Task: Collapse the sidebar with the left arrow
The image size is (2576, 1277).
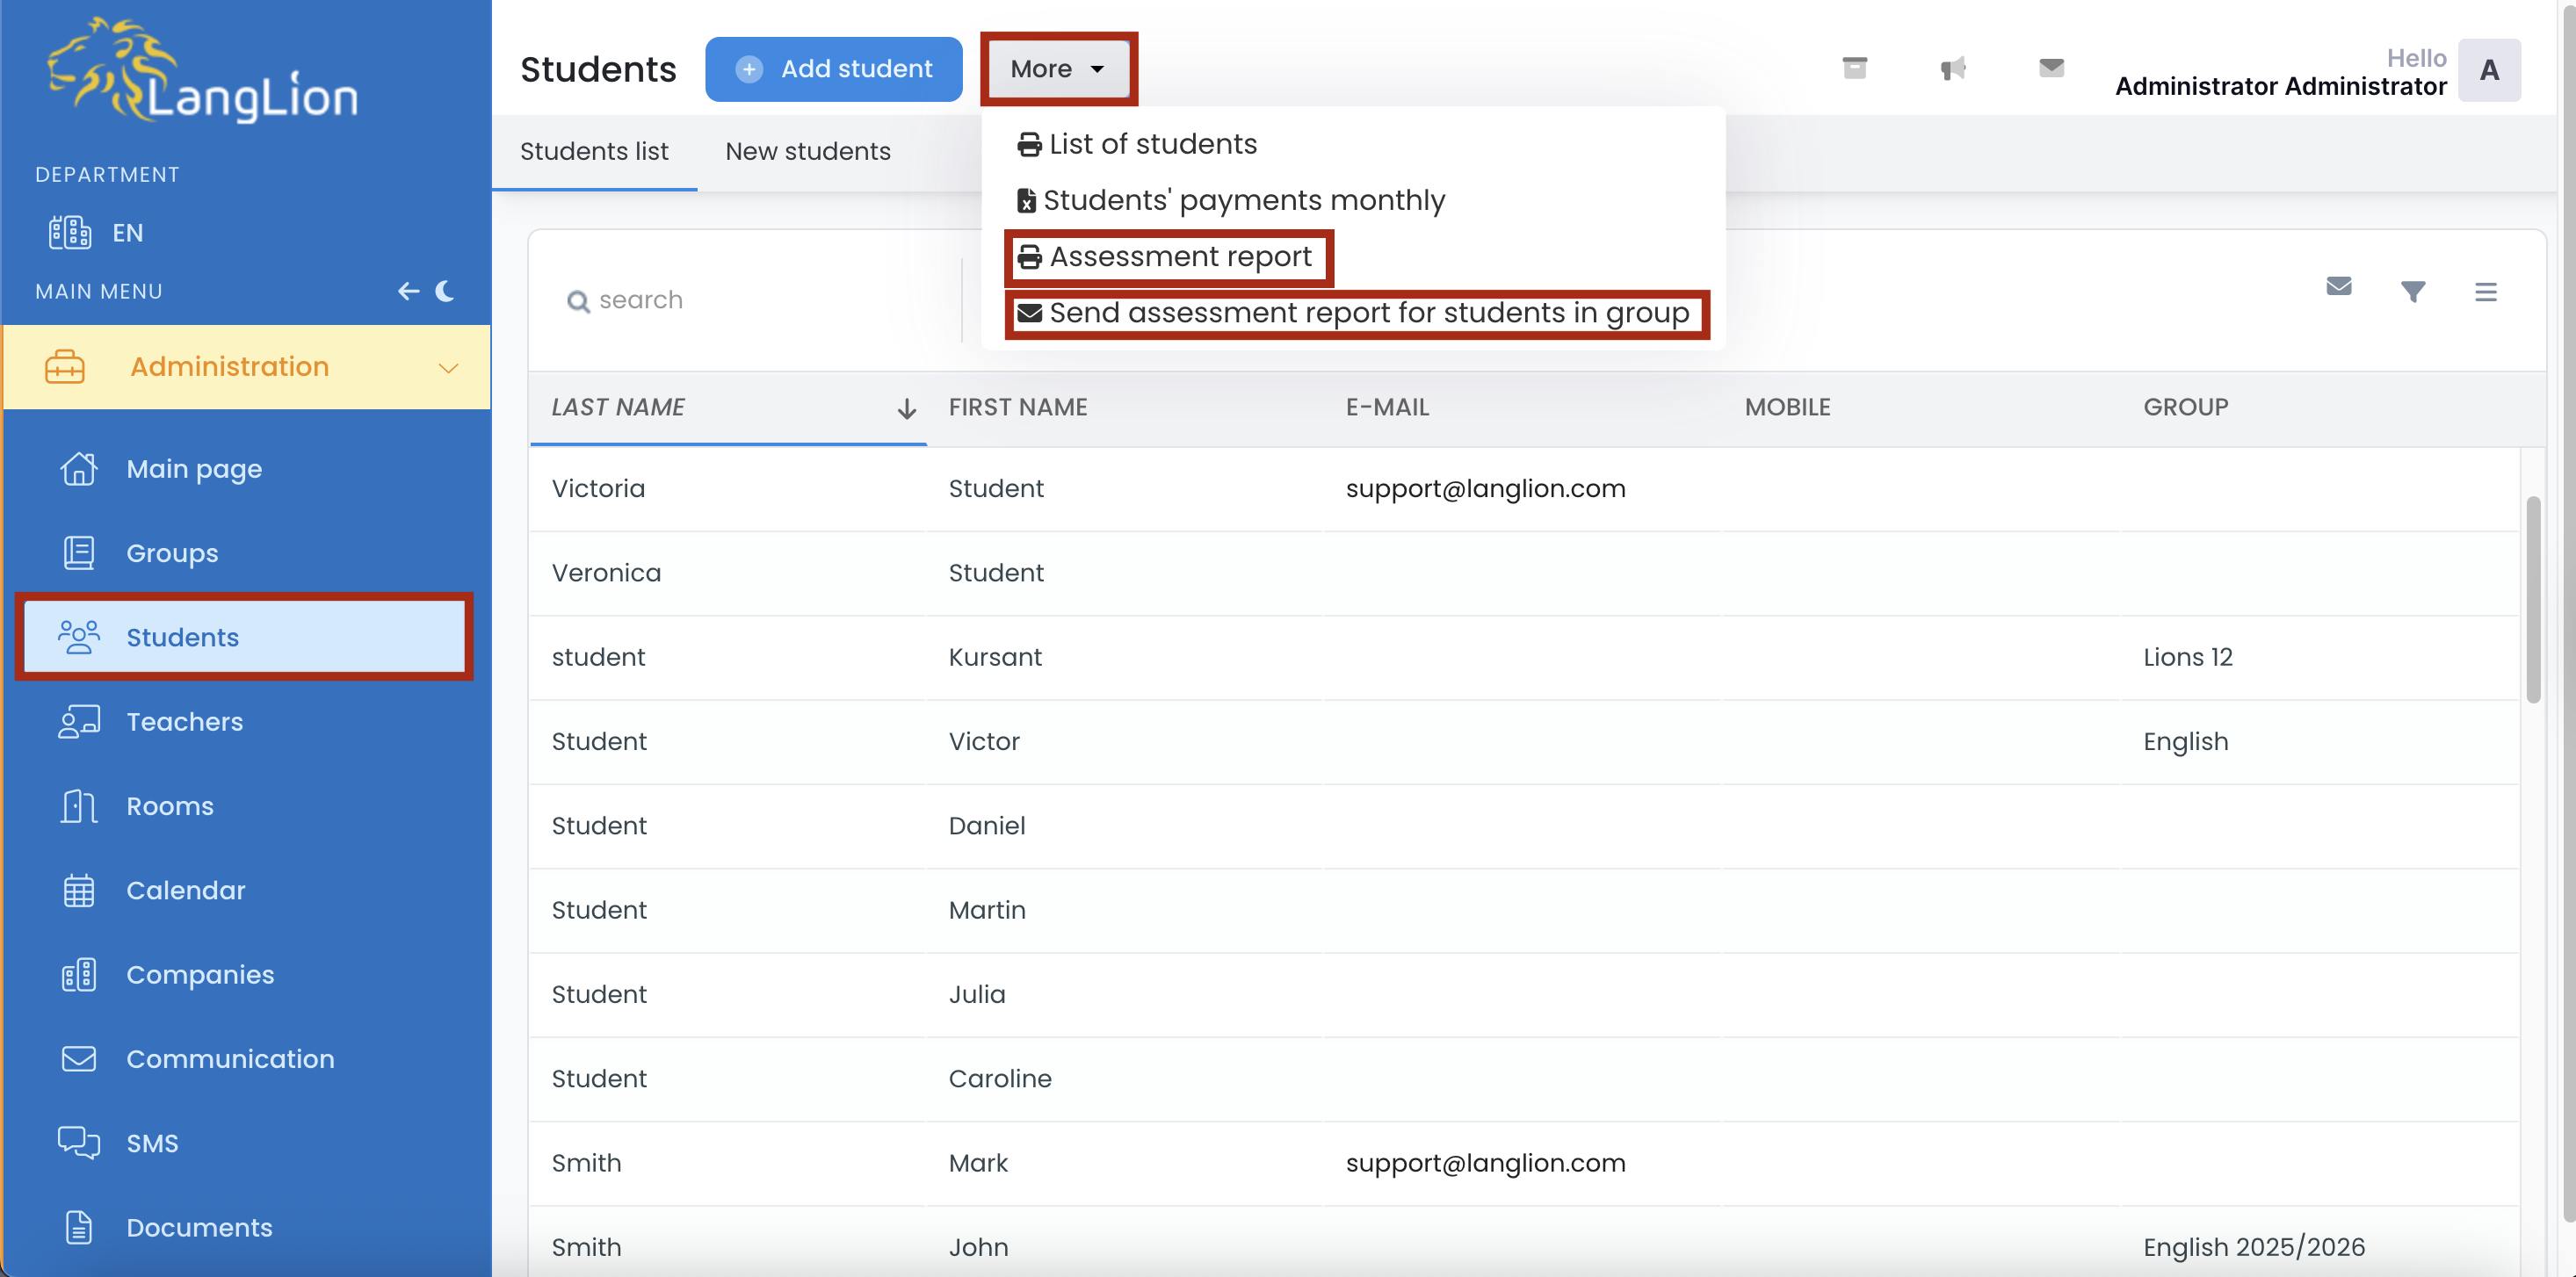Action: [x=408, y=291]
